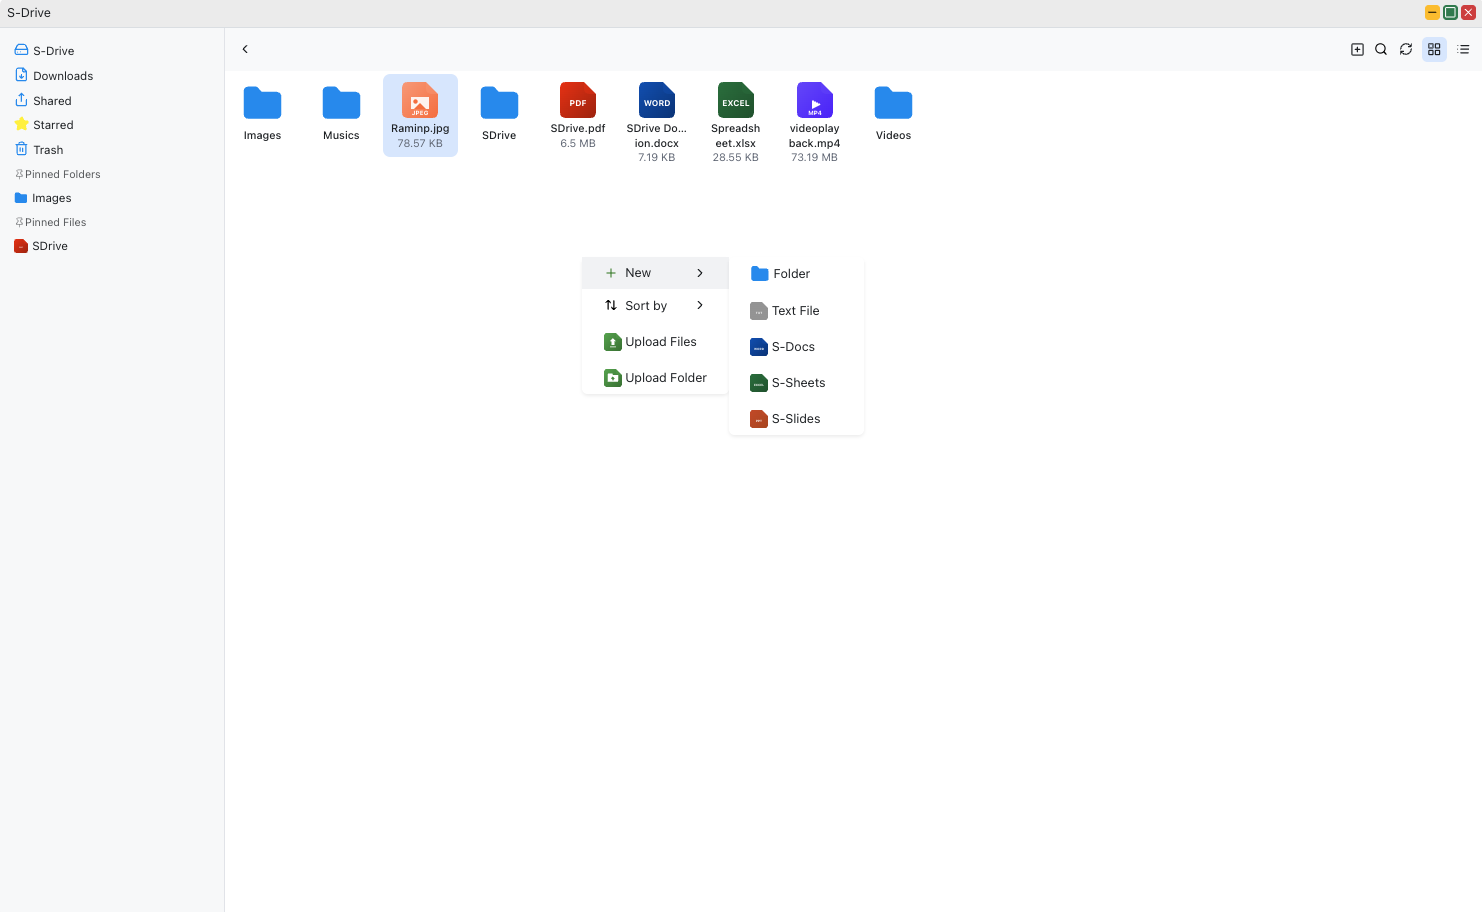Expand the New submenu arrow
The image size is (1482, 912).
click(x=700, y=273)
